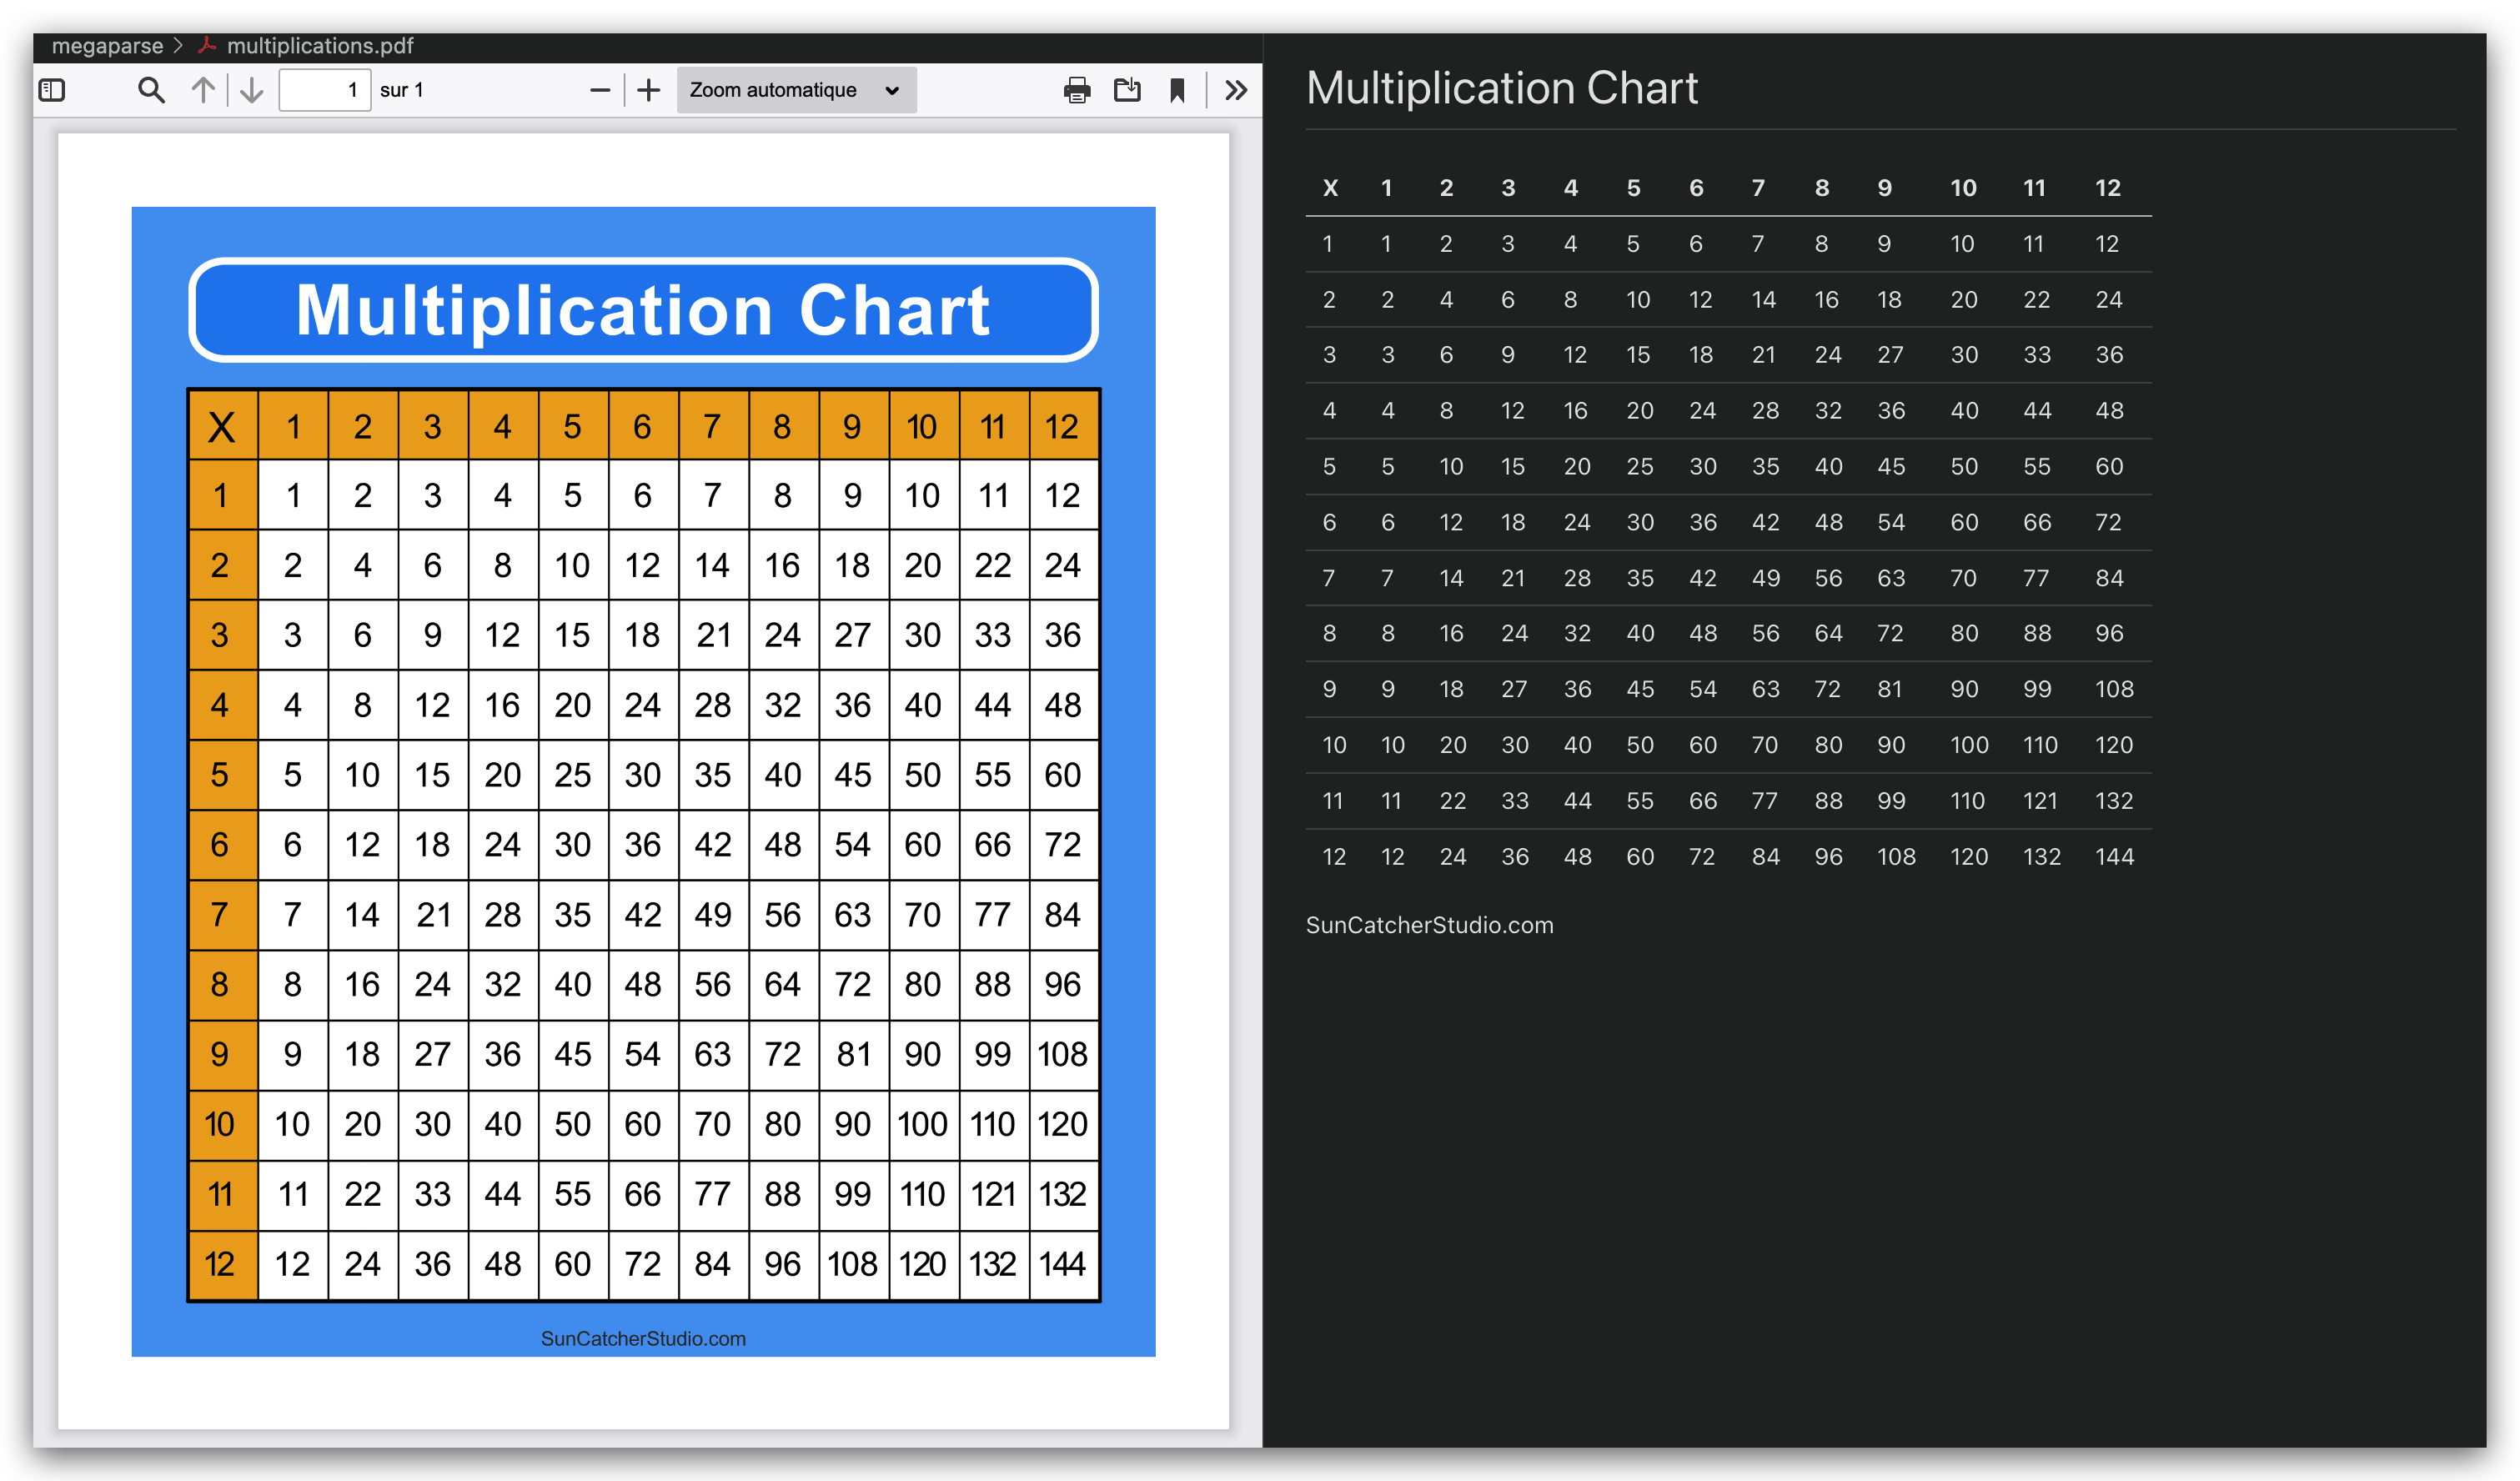Toggle the PDF sidebar panel
Viewport: 2520px width, 1481px height.
pyautogui.click(x=52, y=91)
